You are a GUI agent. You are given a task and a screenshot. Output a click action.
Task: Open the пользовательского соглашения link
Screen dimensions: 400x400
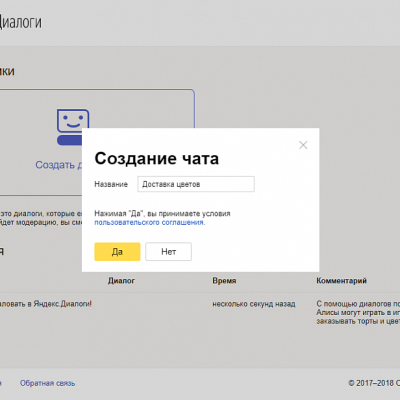tap(150, 222)
